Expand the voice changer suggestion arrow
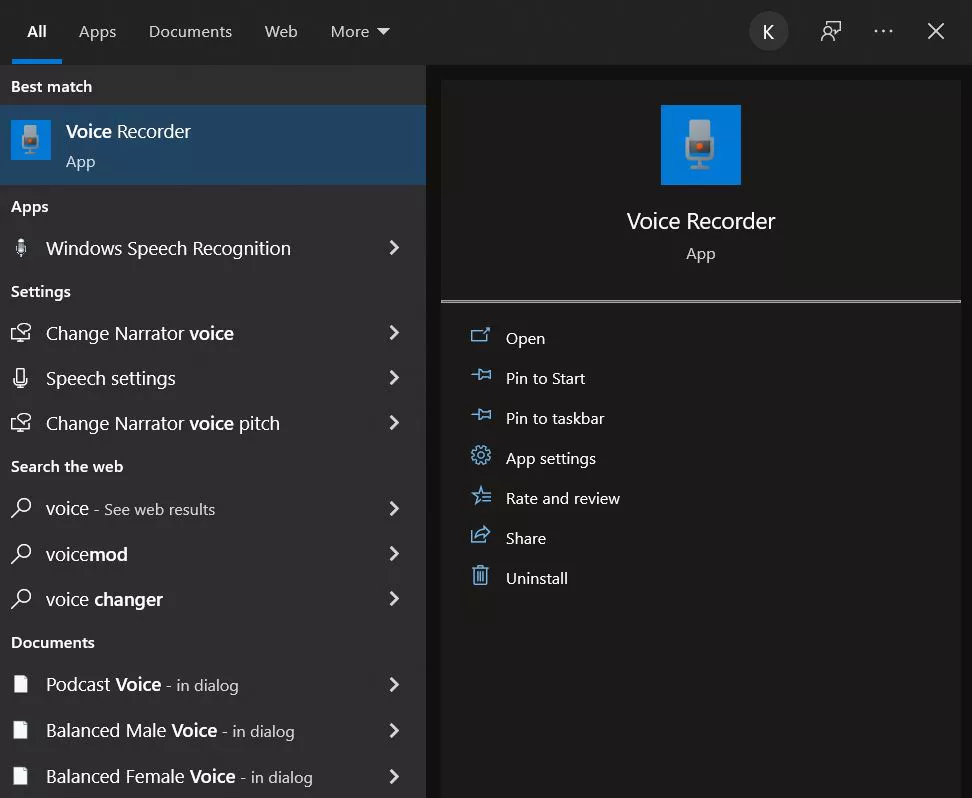 point(394,599)
